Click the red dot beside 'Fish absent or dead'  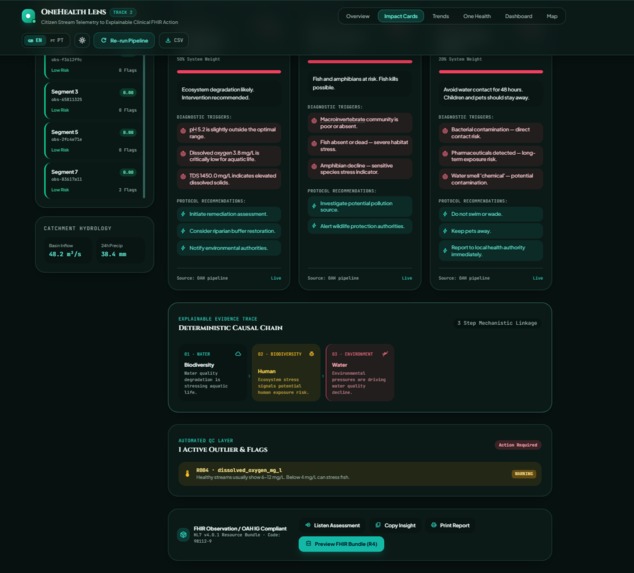(314, 144)
